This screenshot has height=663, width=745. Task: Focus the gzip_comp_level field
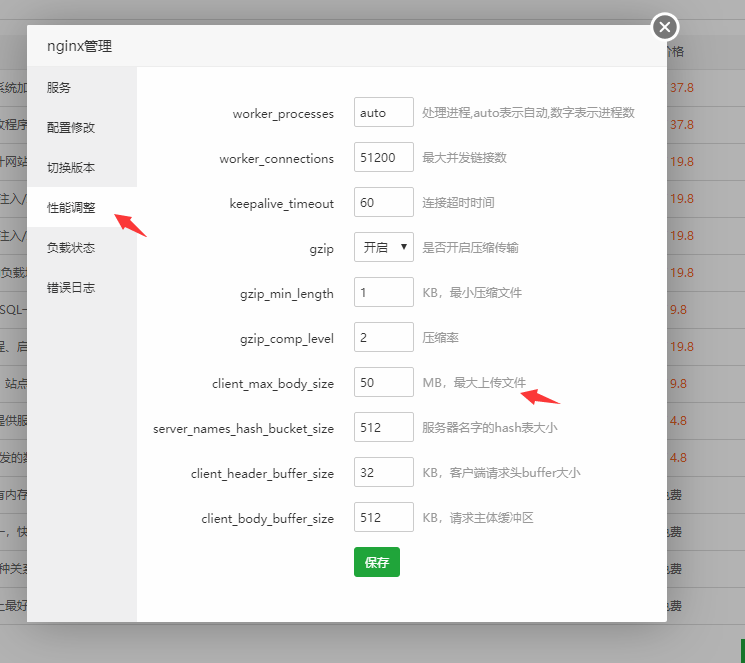pyautogui.click(x=383, y=337)
